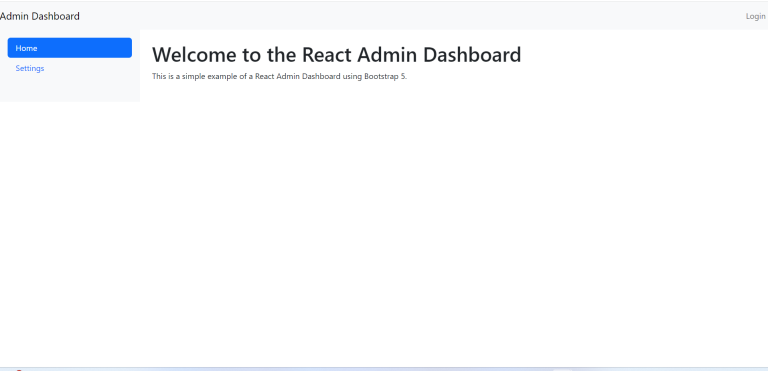Click empty navbar space between brand and Login

tap(411, 16)
